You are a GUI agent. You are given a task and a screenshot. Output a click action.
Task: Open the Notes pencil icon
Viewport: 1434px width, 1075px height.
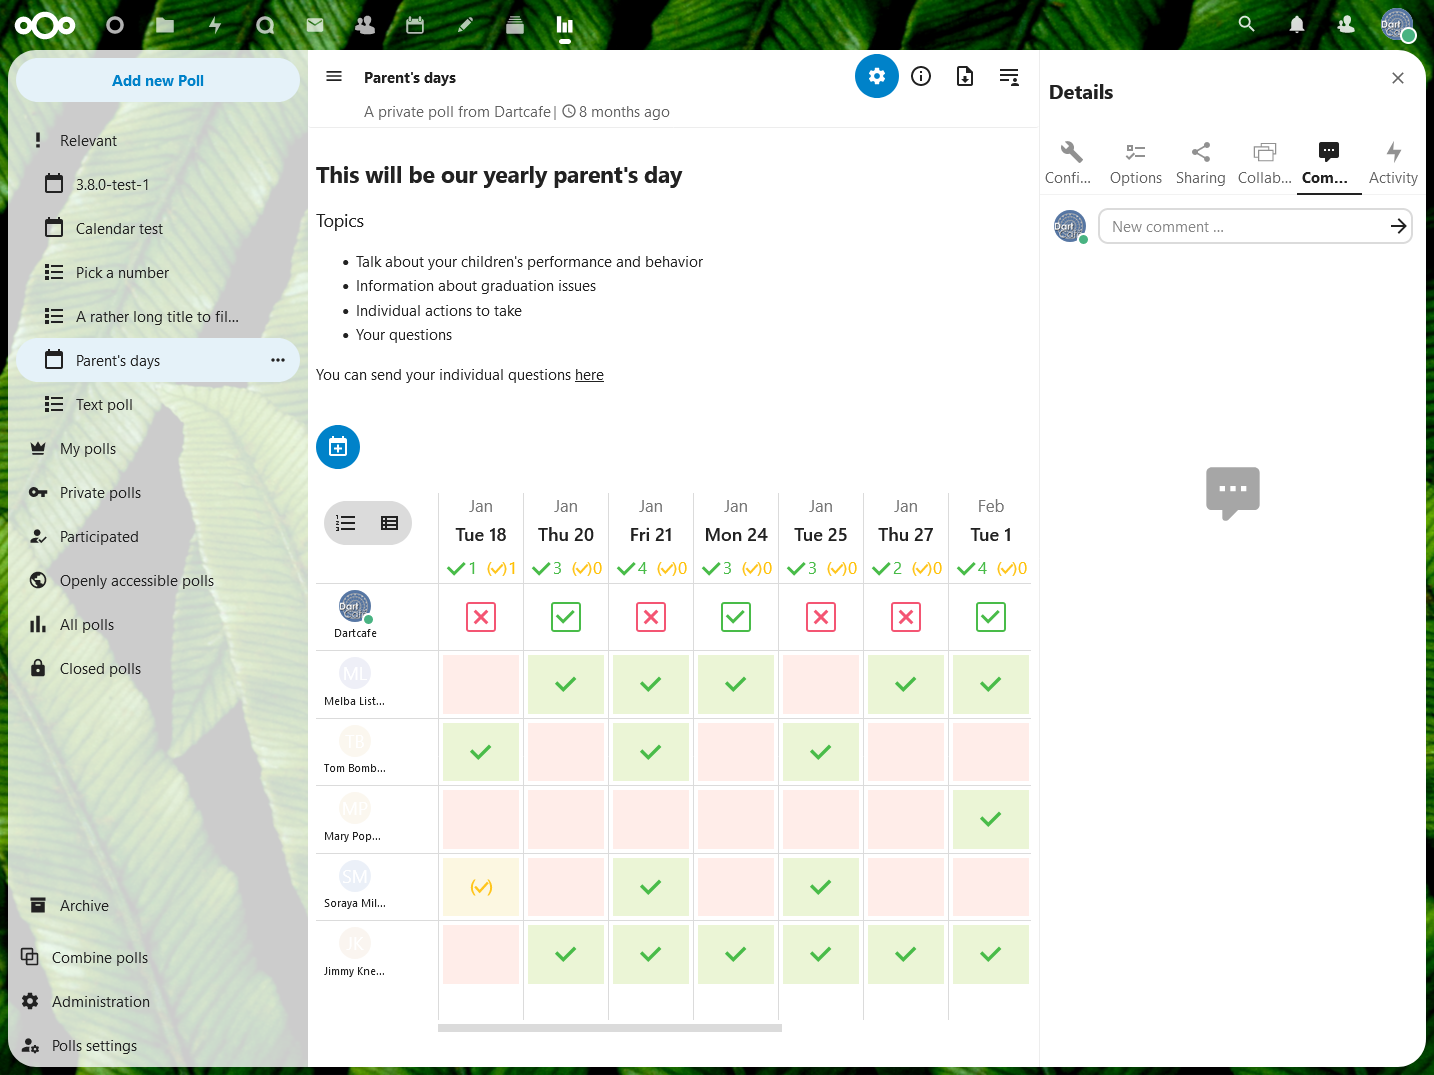click(x=465, y=25)
